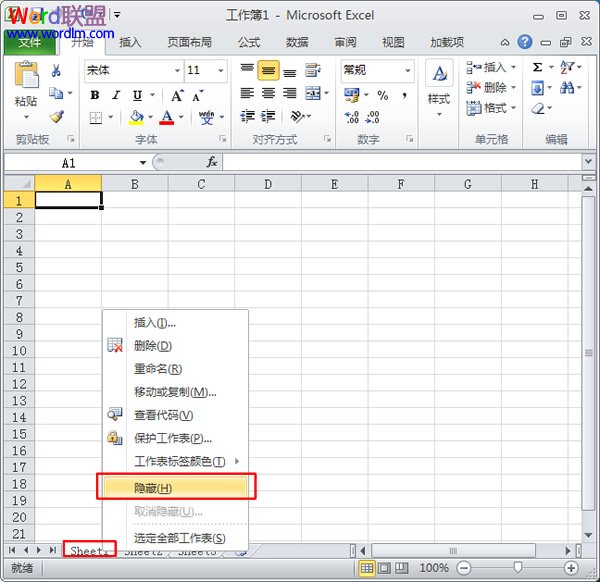Click the Merge and Center icon

tap(313, 94)
